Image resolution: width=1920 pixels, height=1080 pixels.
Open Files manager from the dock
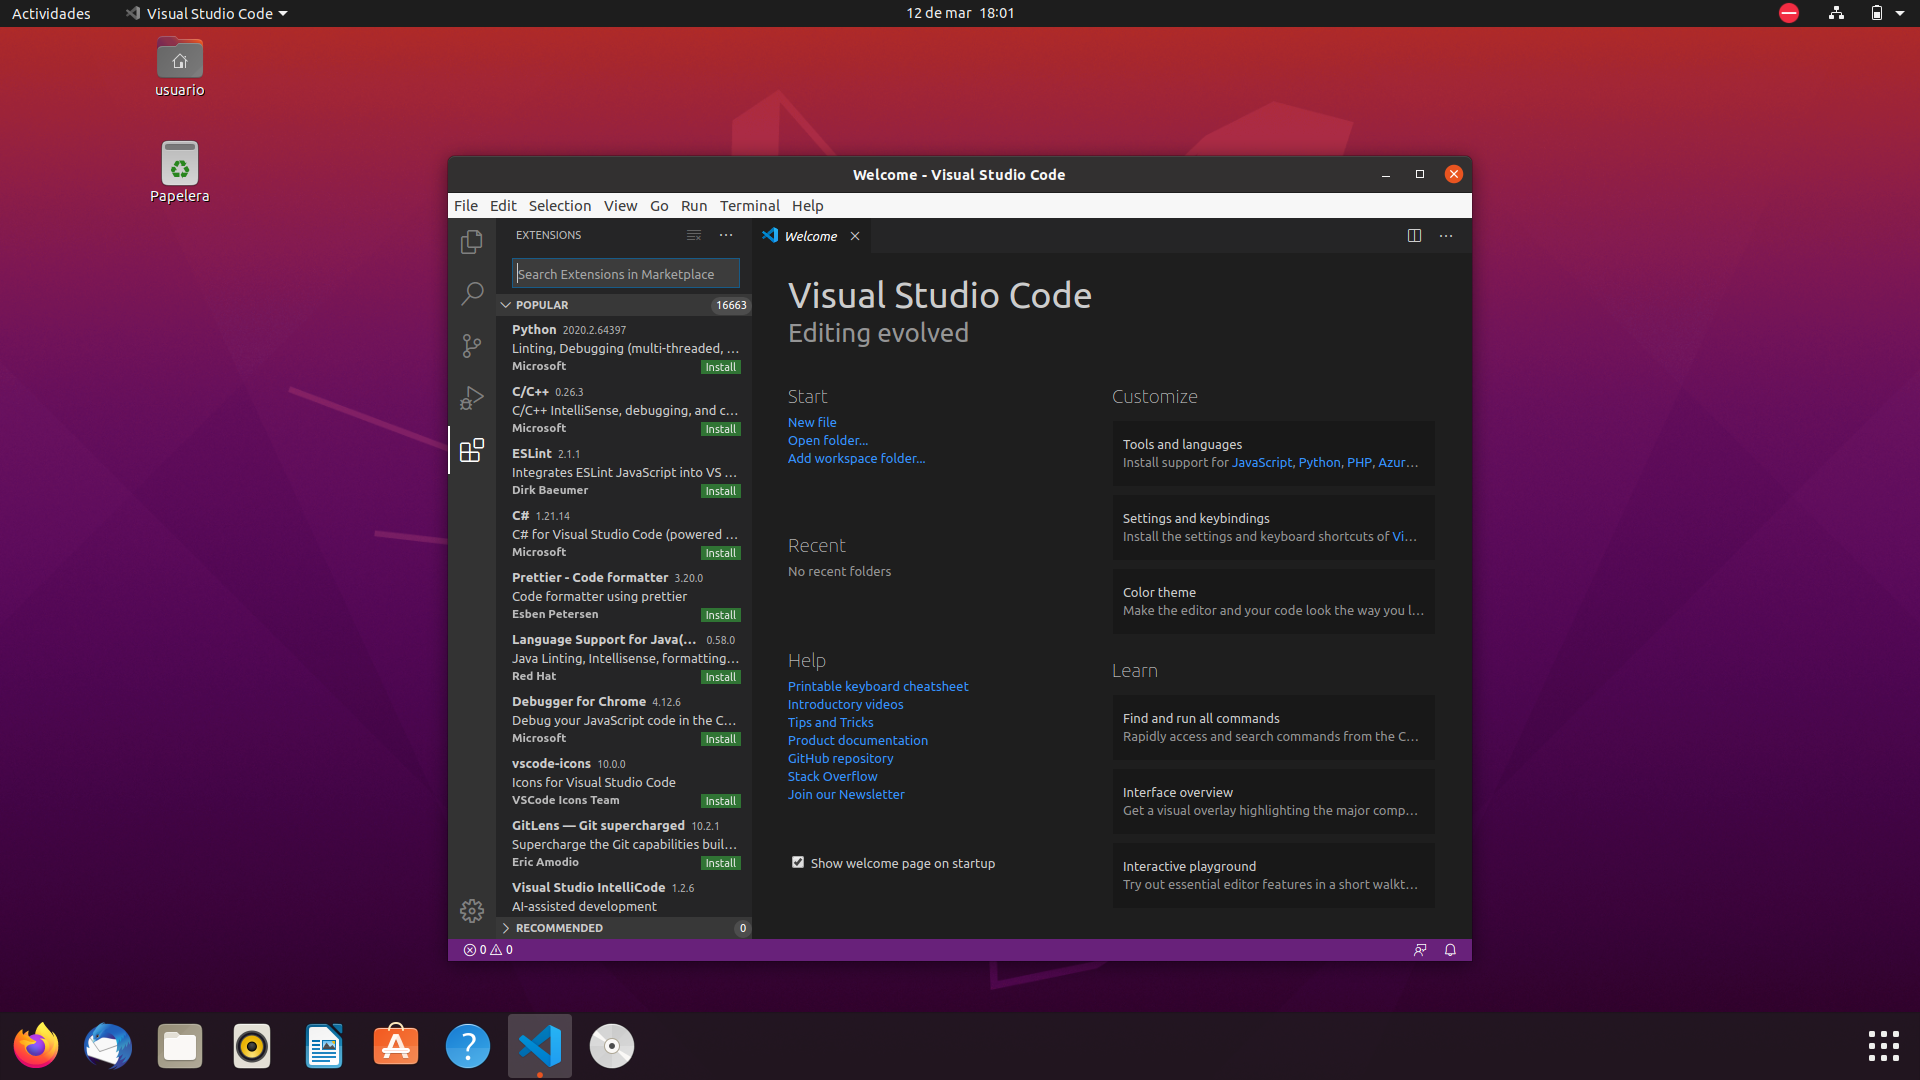tap(180, 1046)
